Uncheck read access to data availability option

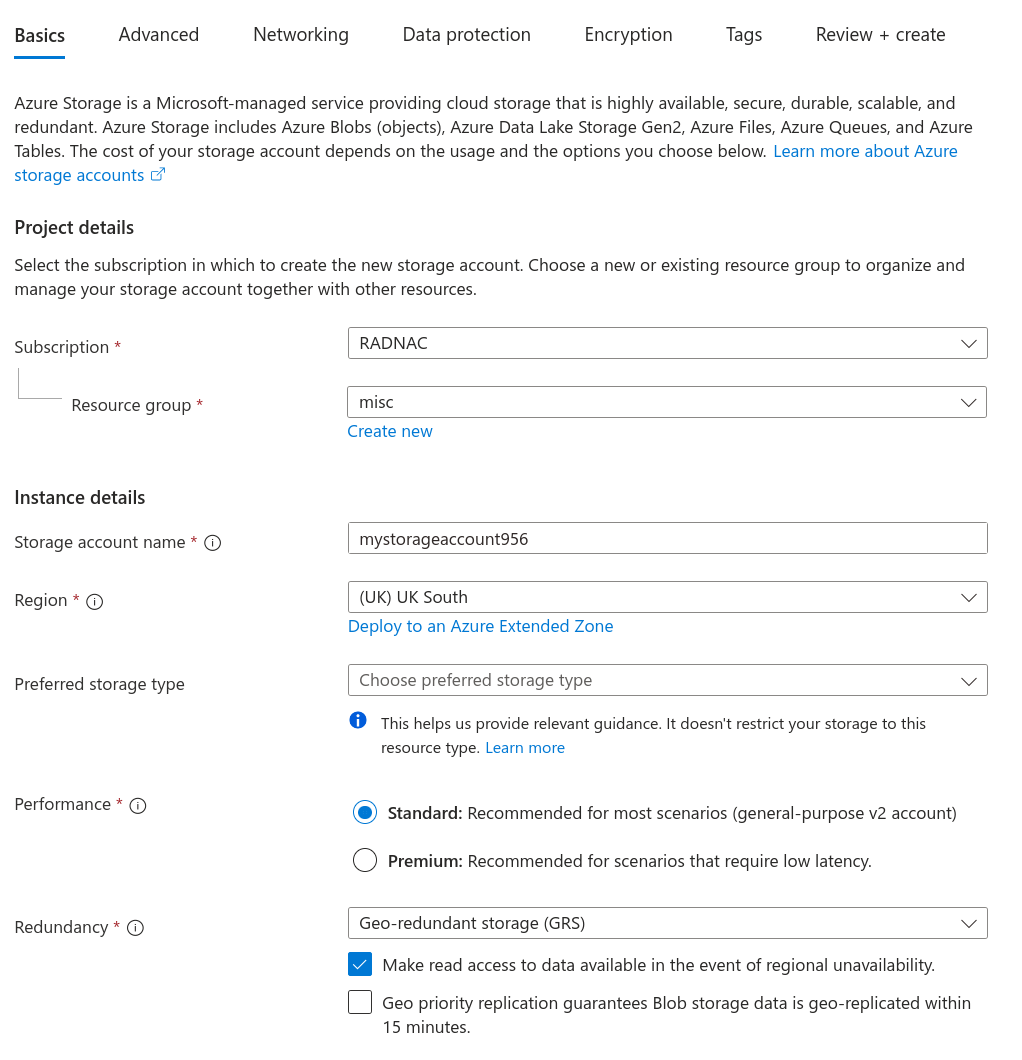[x=359, y=964]
